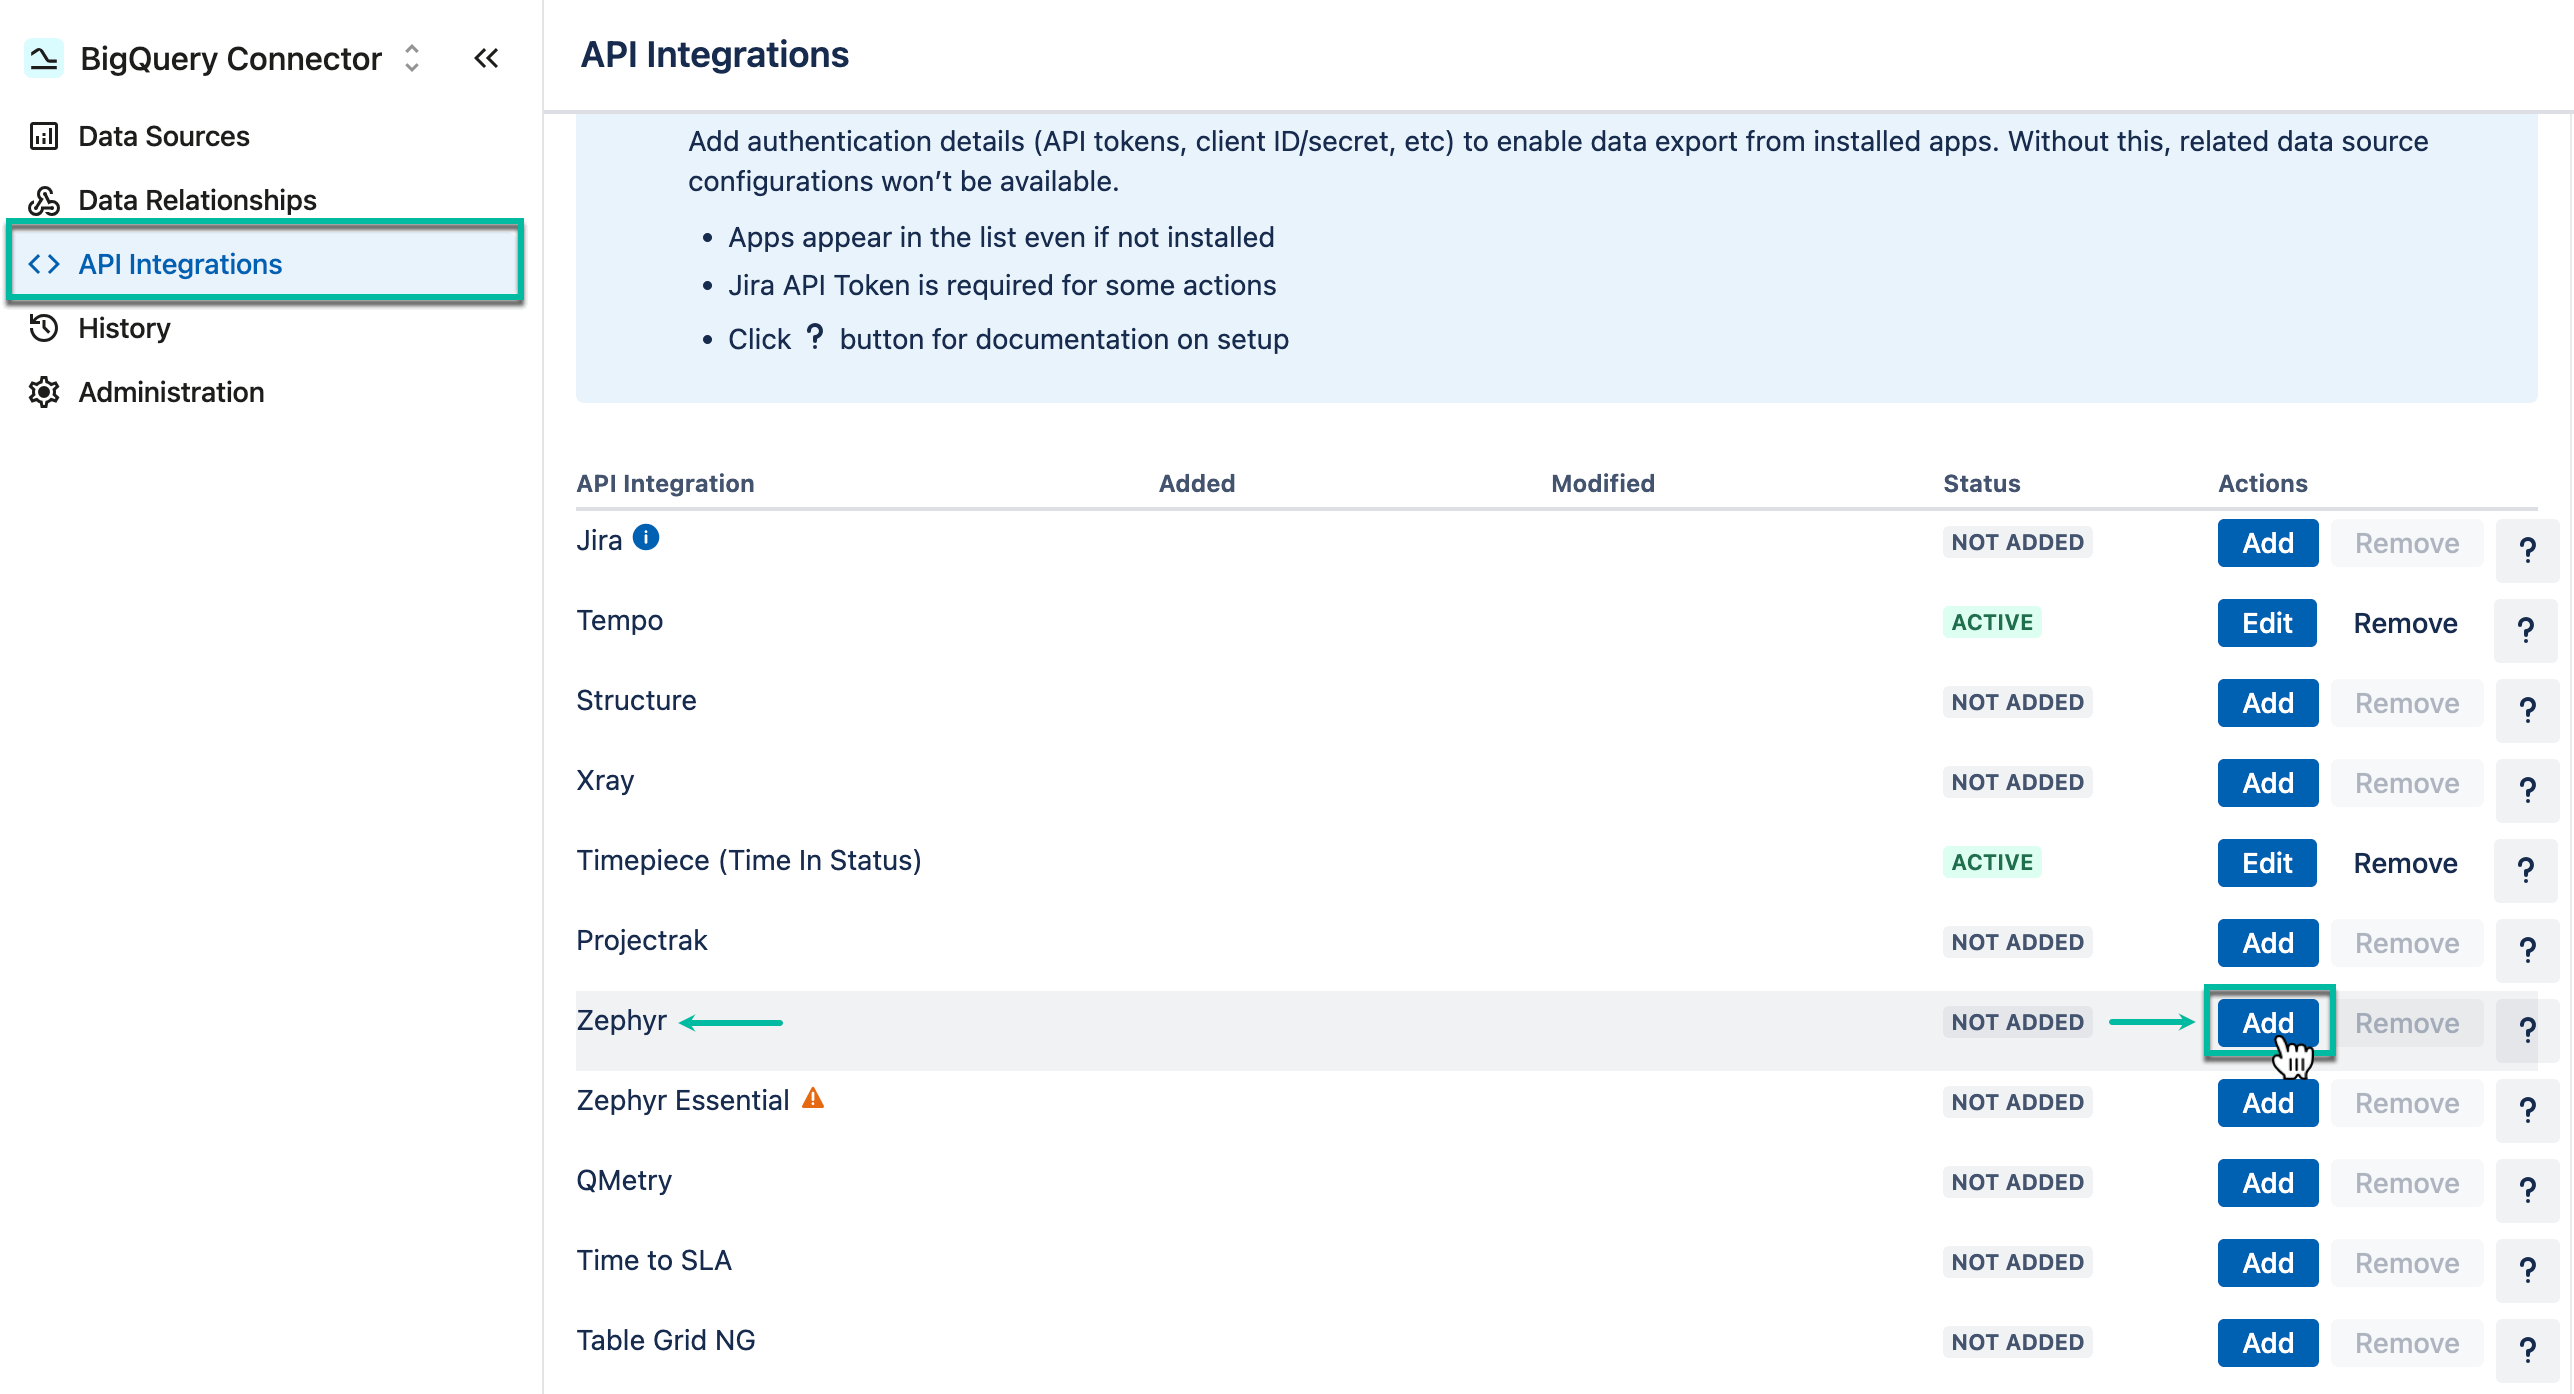
Task: Add the Time to SLA integration
Action: point(2267,1262)
